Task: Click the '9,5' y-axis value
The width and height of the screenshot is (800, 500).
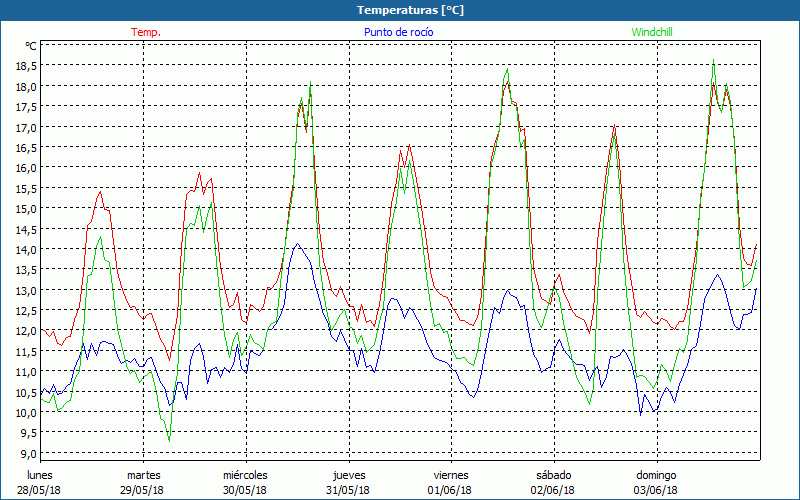Action: point(29,433)
